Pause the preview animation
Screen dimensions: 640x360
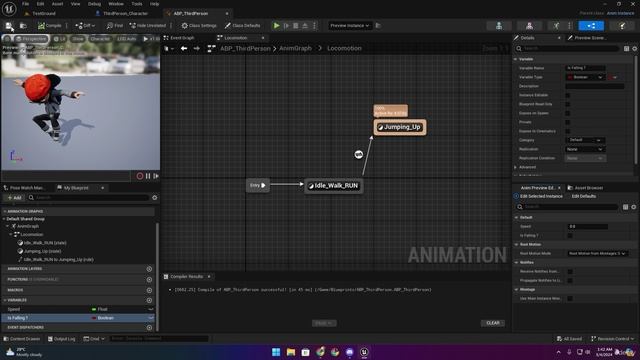pos(148,176)
